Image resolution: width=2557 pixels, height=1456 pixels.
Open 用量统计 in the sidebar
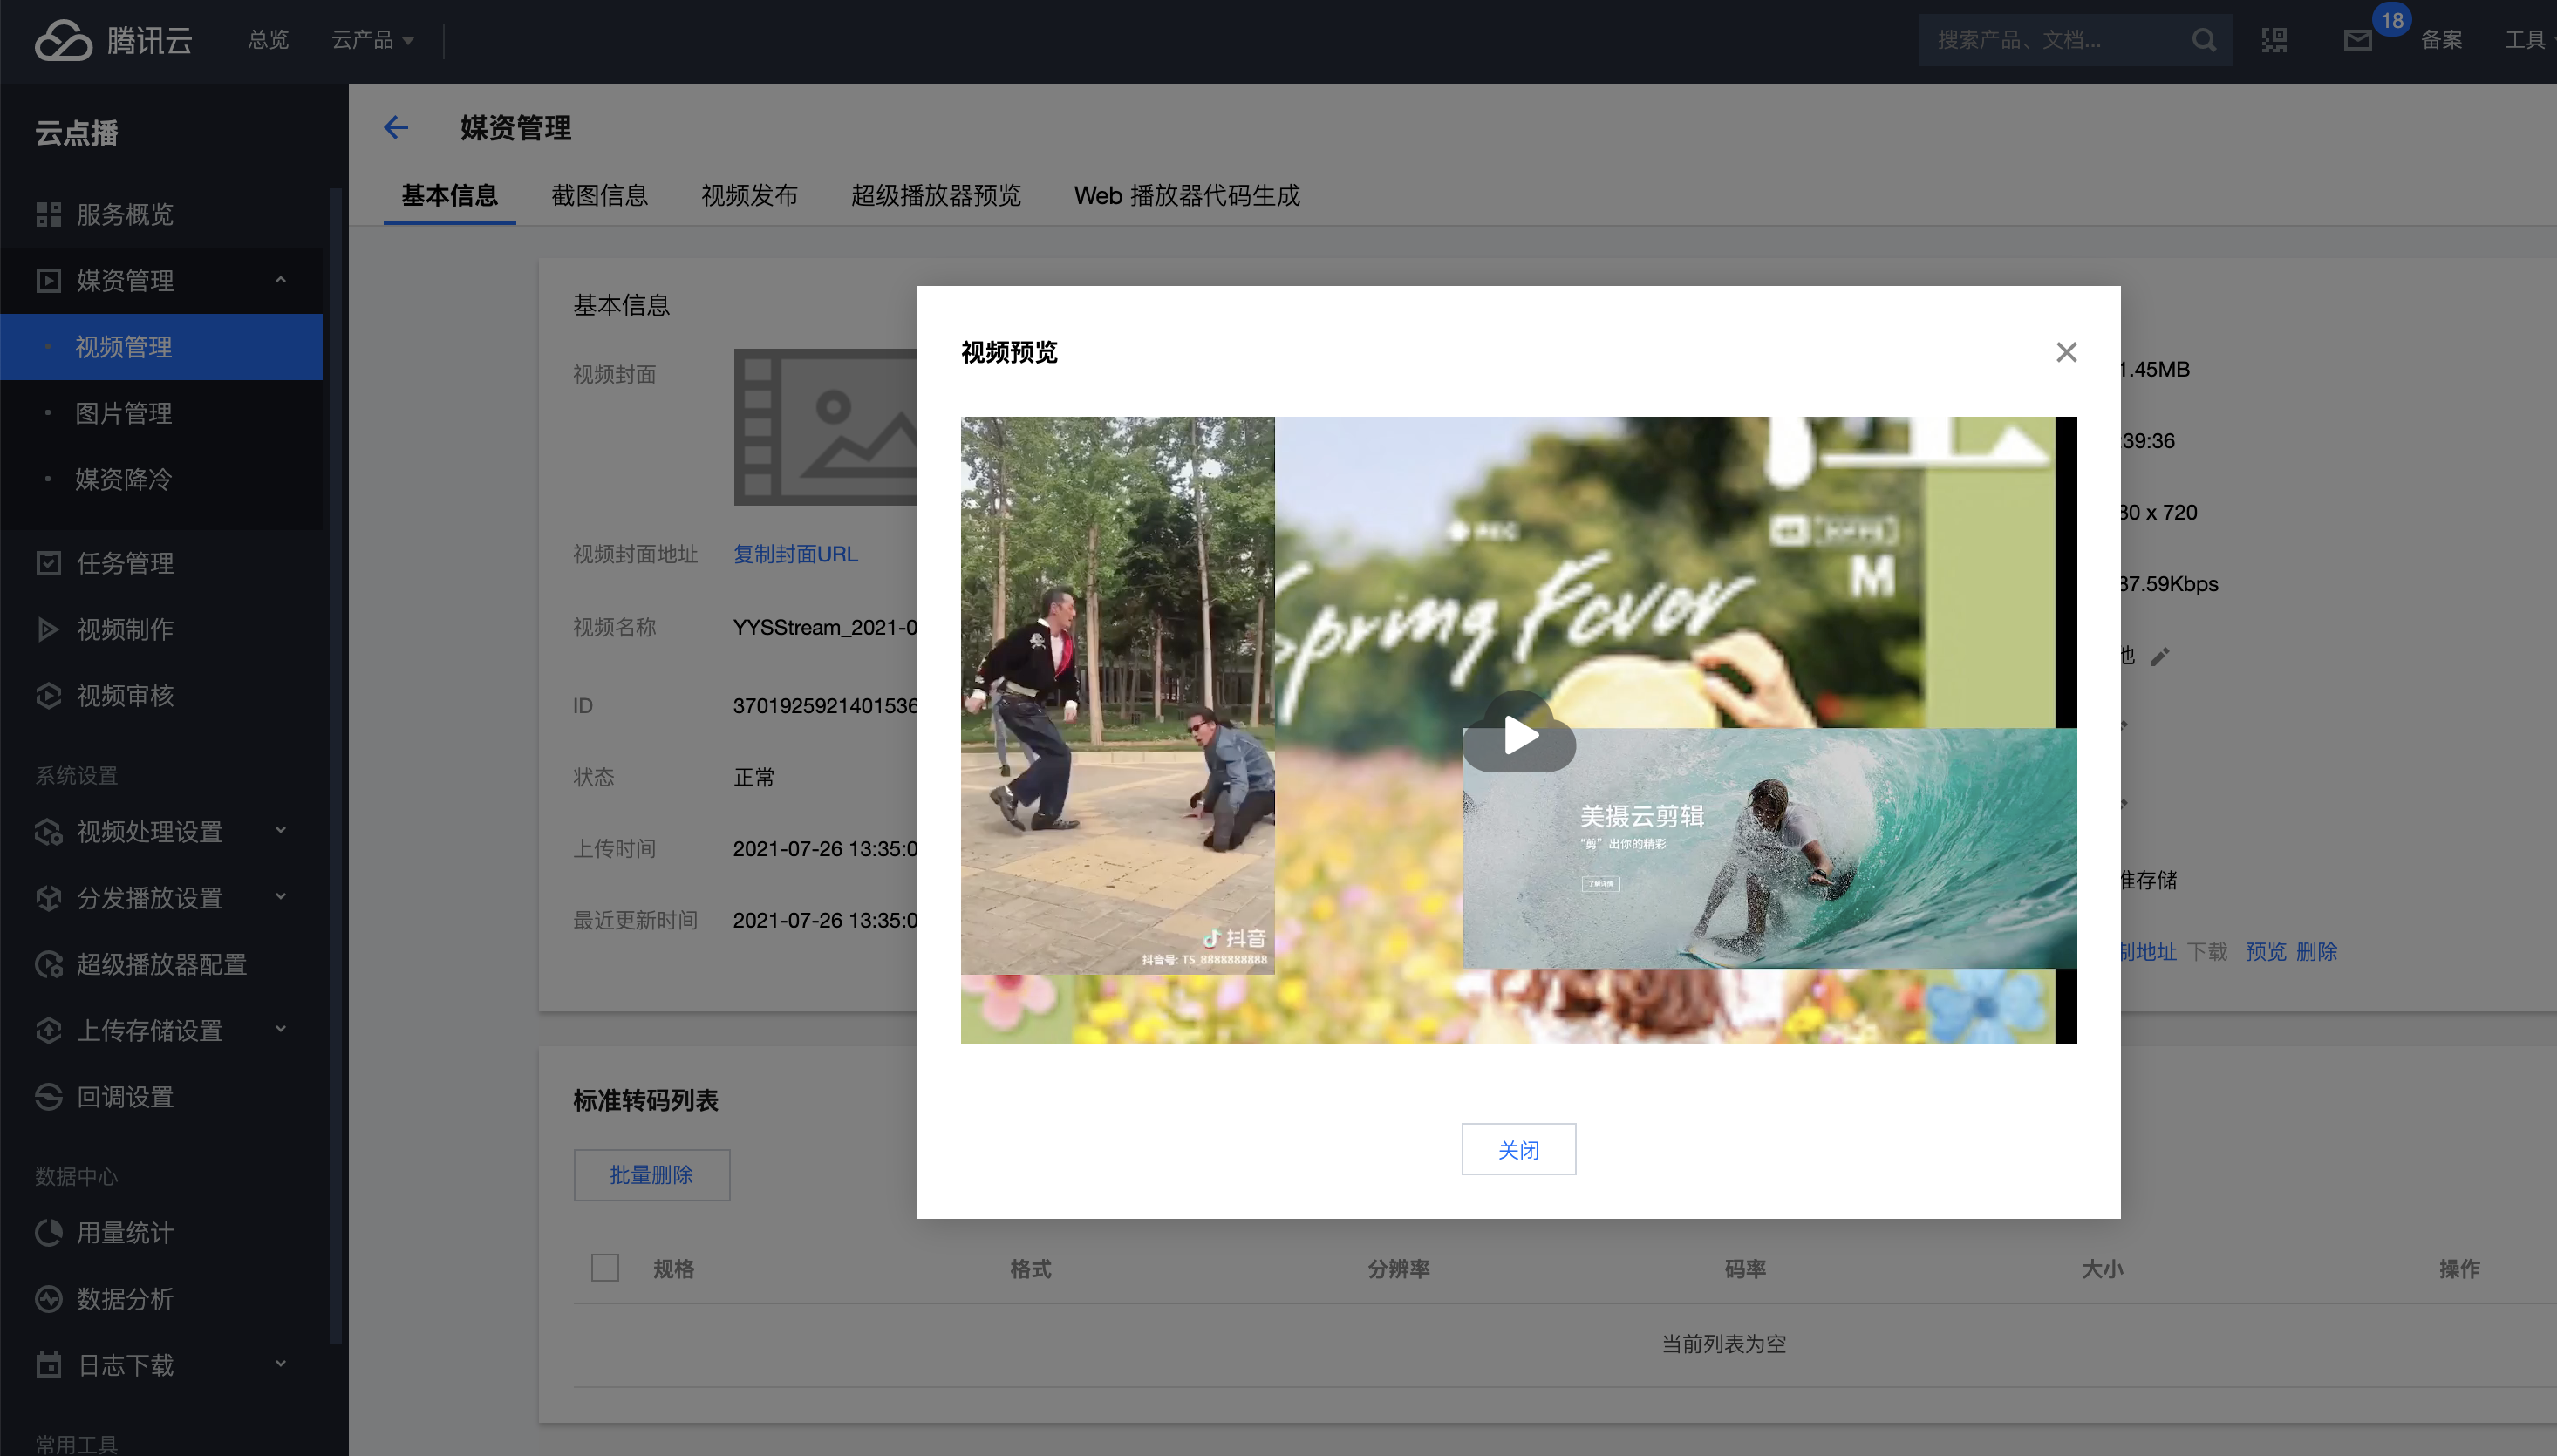(x=124, y=1233)
